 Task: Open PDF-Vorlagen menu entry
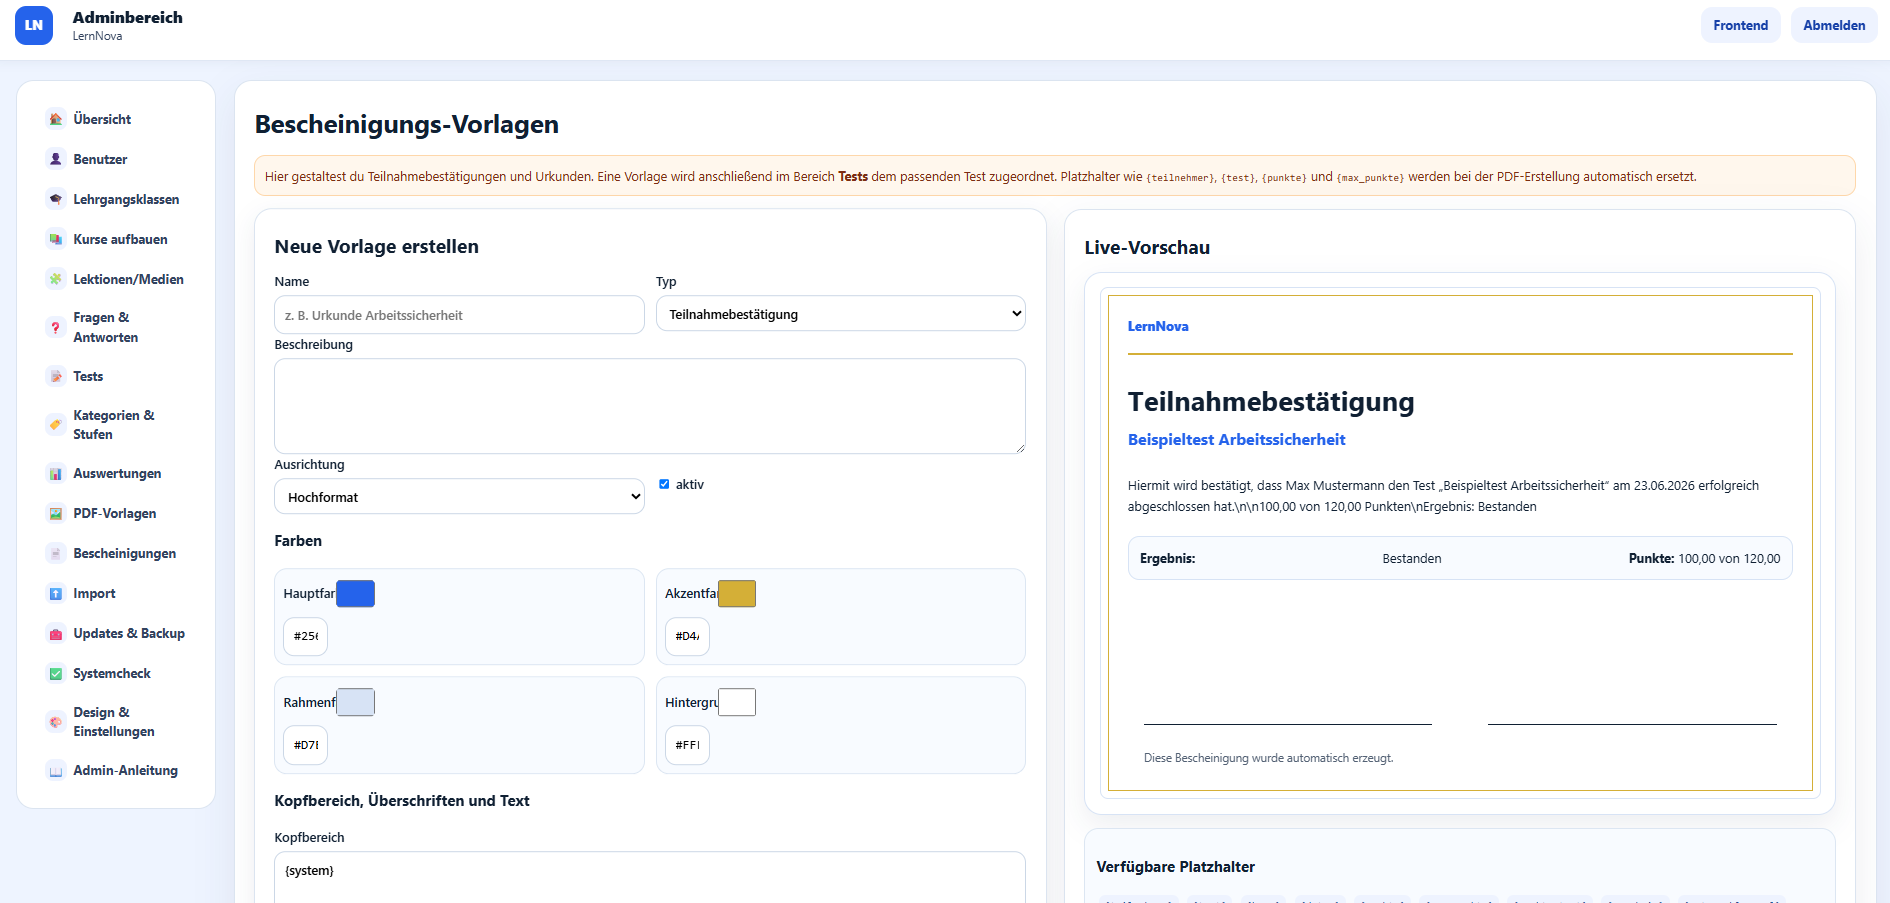pyautogui.click(x=116, y=513)
